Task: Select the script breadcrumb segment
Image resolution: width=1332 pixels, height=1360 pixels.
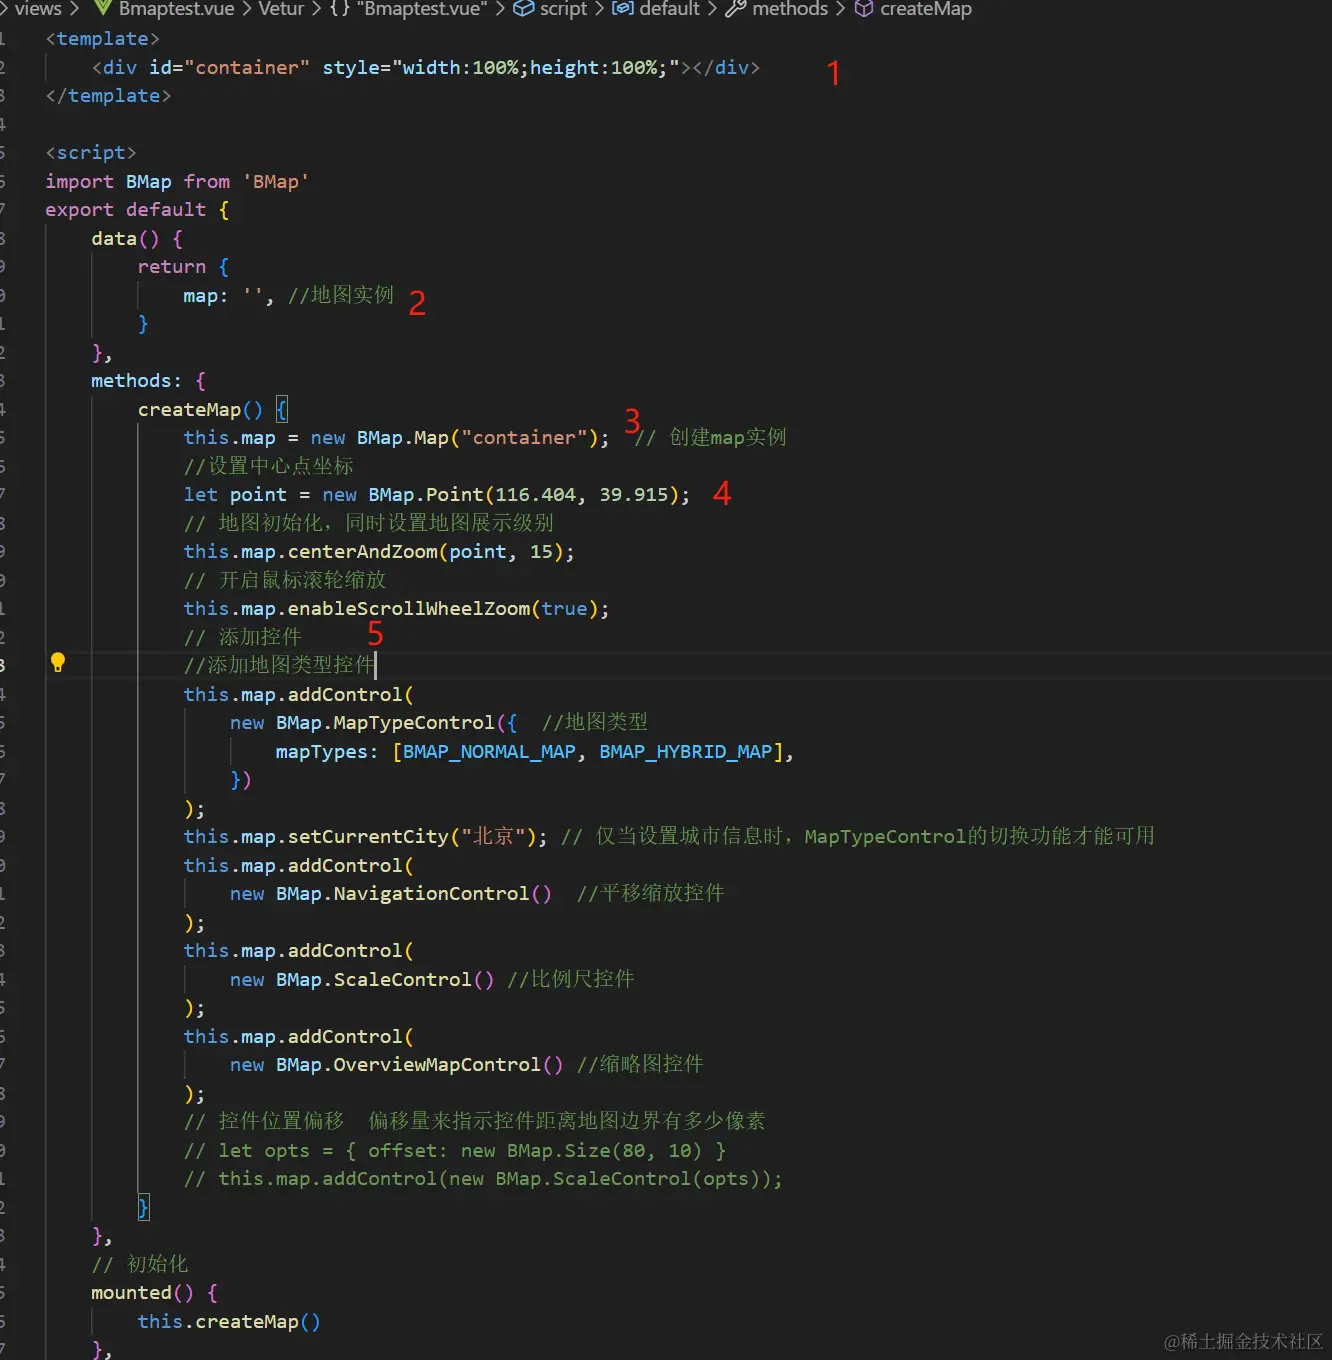Action: point(564,8)
